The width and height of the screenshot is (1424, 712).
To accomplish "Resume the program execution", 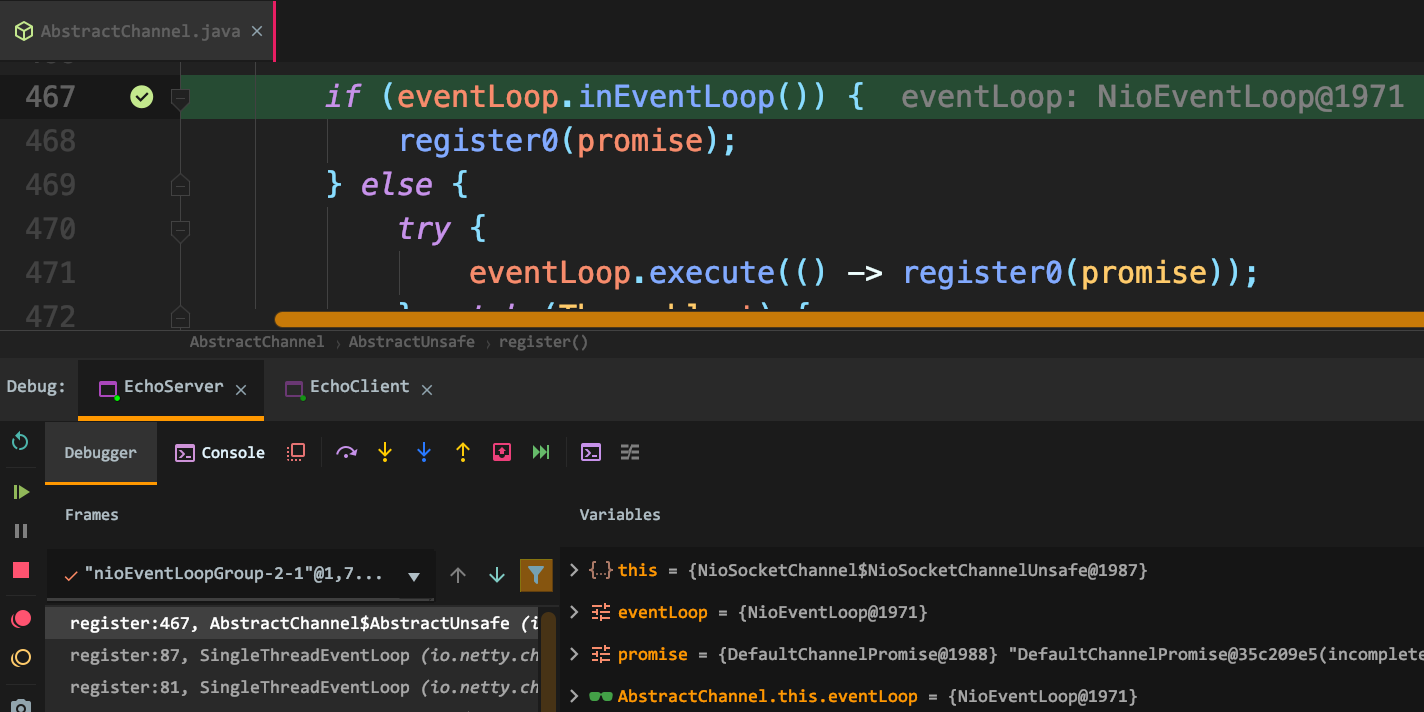I will coord(20,492).
